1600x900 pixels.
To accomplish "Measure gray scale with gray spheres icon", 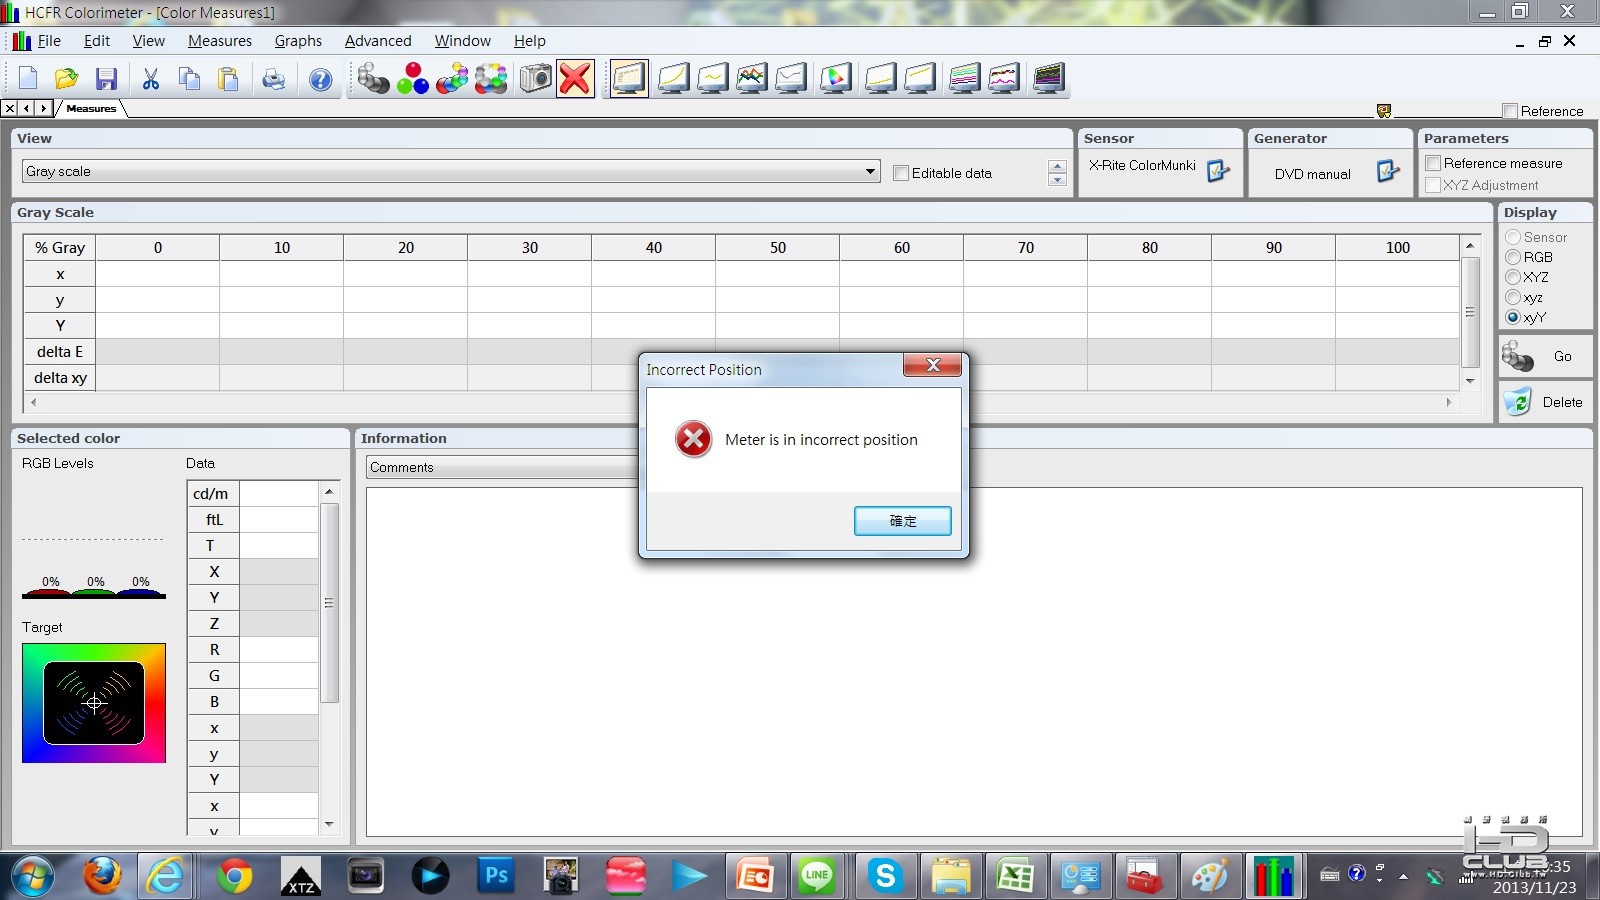I will (x=373, y=78).
